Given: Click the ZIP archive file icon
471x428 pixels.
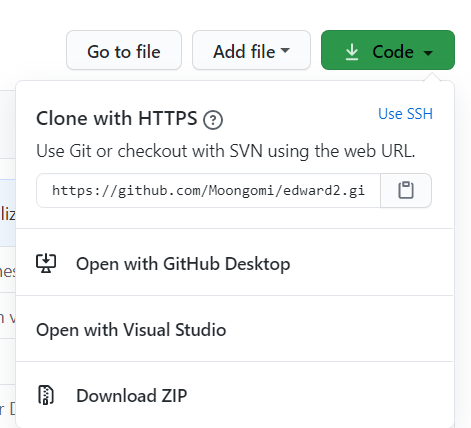Looking at the screenshot, I should [46, 395].
